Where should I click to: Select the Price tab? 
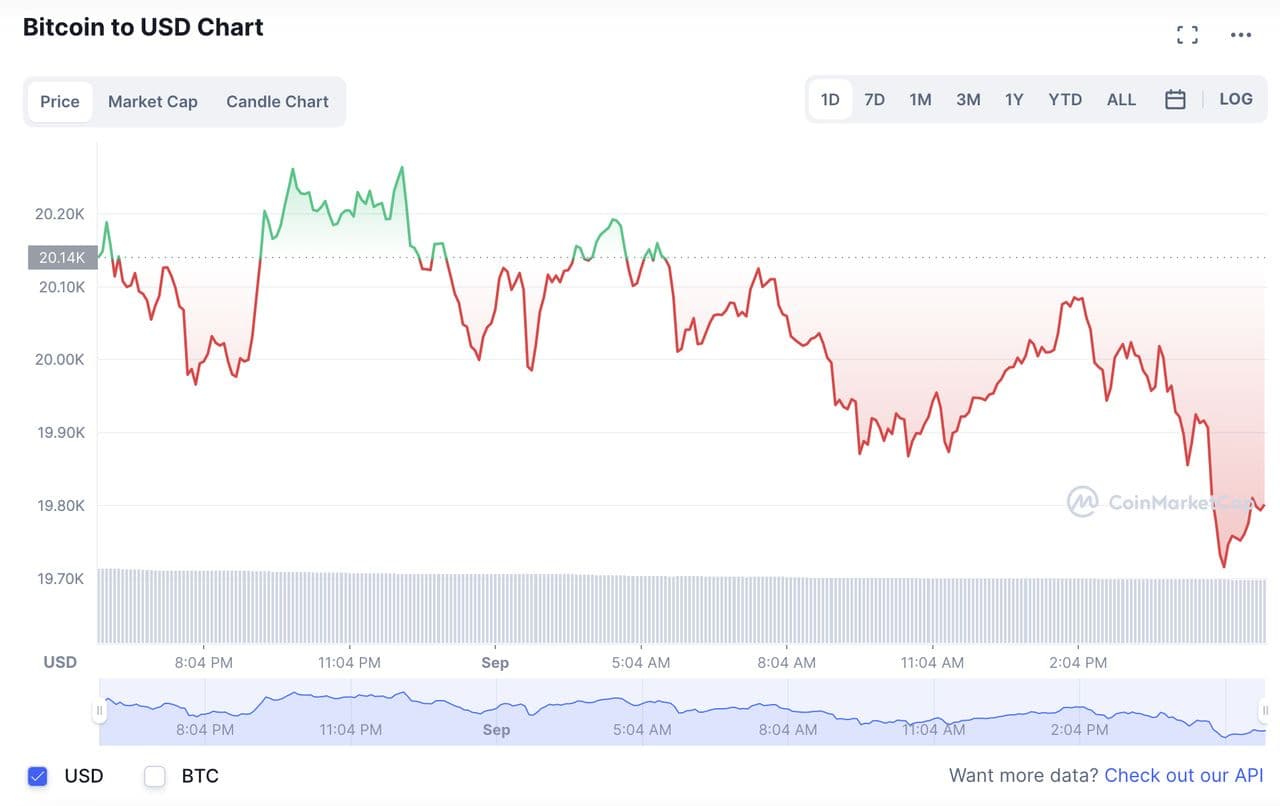click(60, 102)
